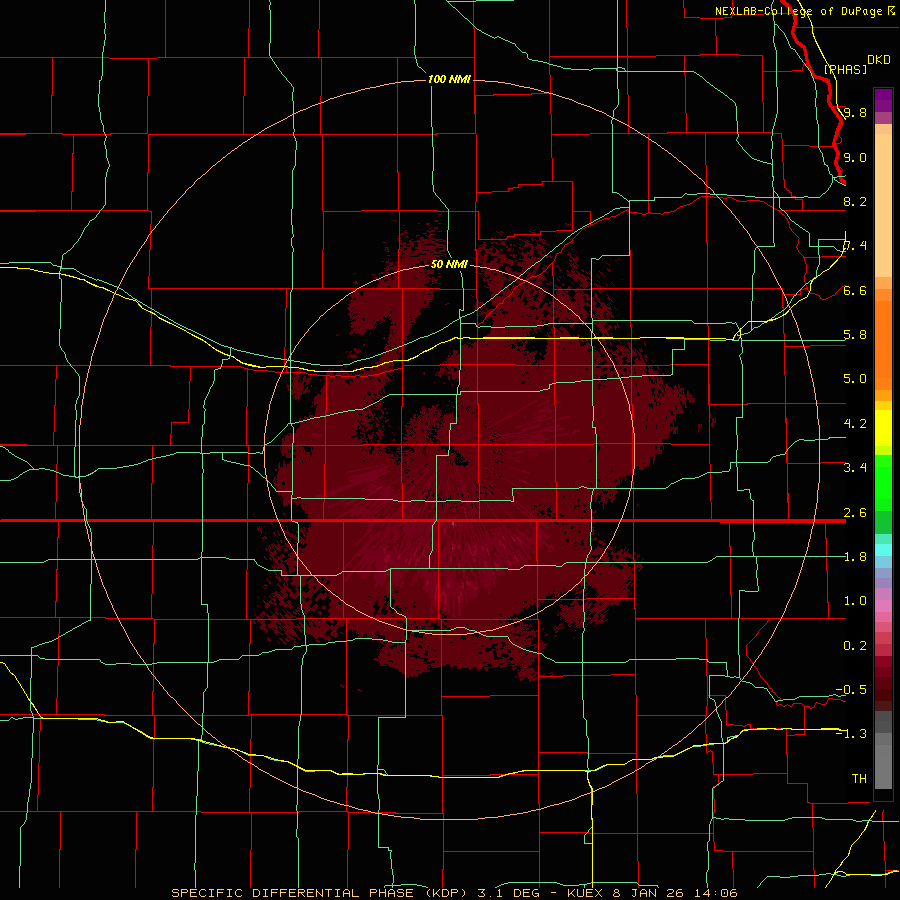Click the 1.8 value on the KDP scale

point(855,557)
